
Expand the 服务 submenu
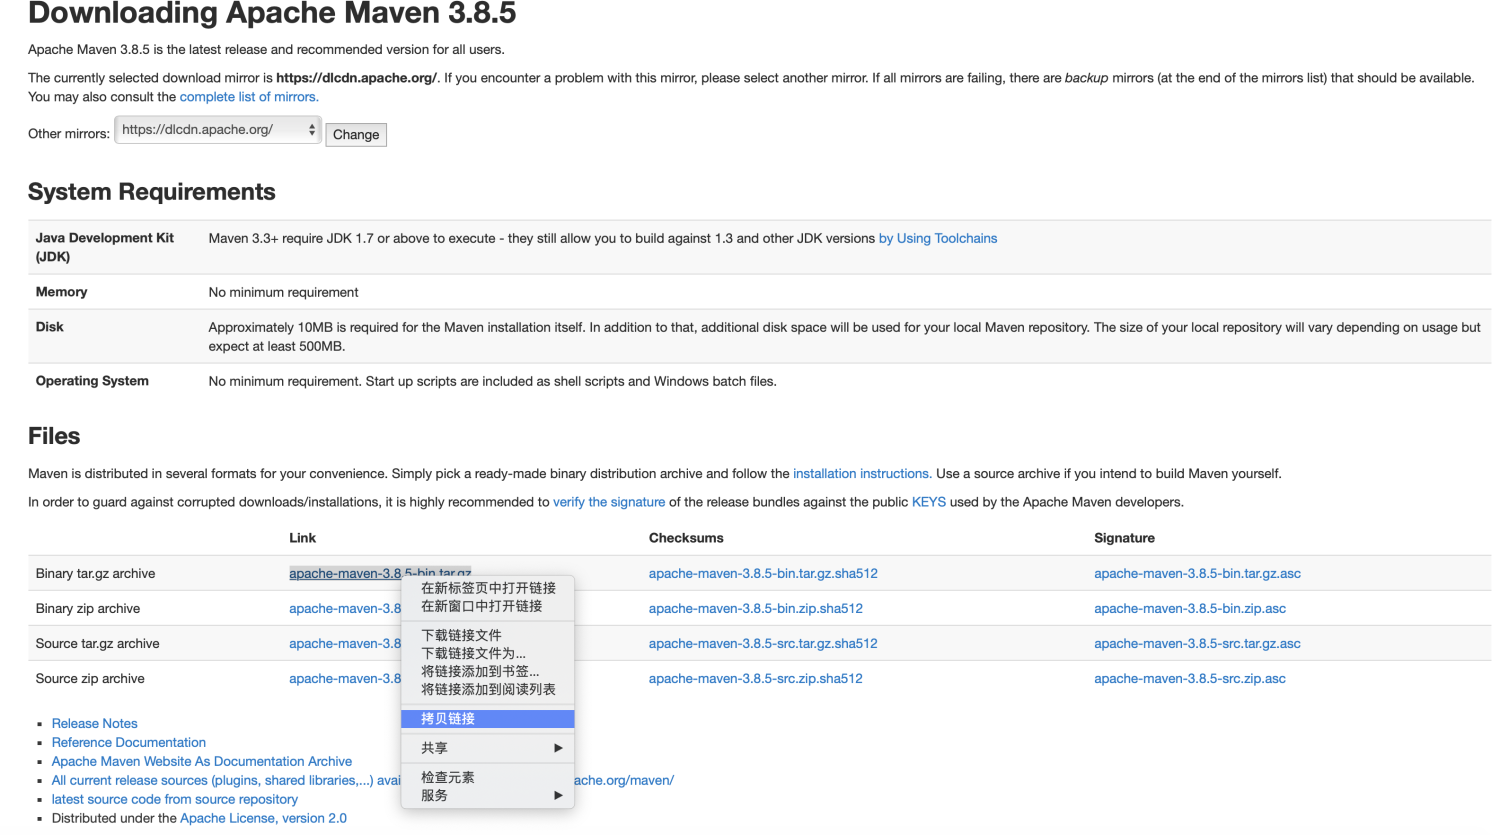[488, 795]
